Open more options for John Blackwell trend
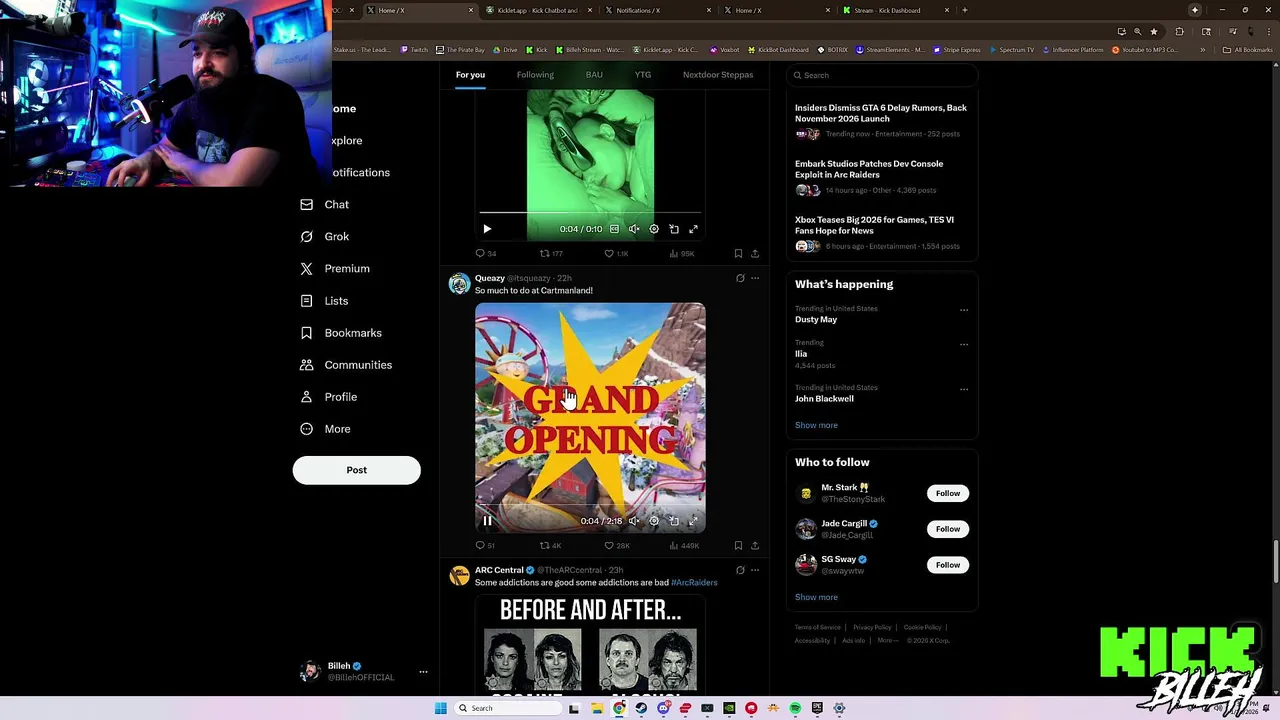This screenshot has width=1280, height=720. coord(964,389)
